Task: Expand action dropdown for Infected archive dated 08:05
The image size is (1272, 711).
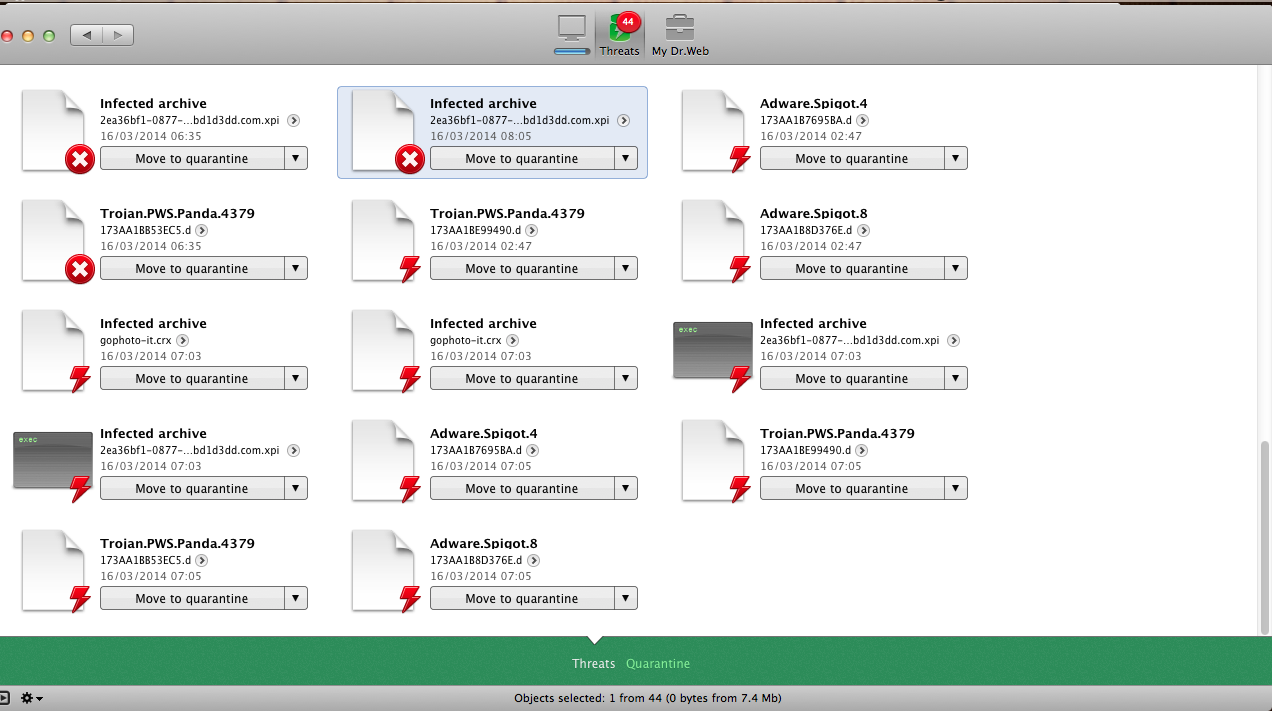Action: pos(626,158)
